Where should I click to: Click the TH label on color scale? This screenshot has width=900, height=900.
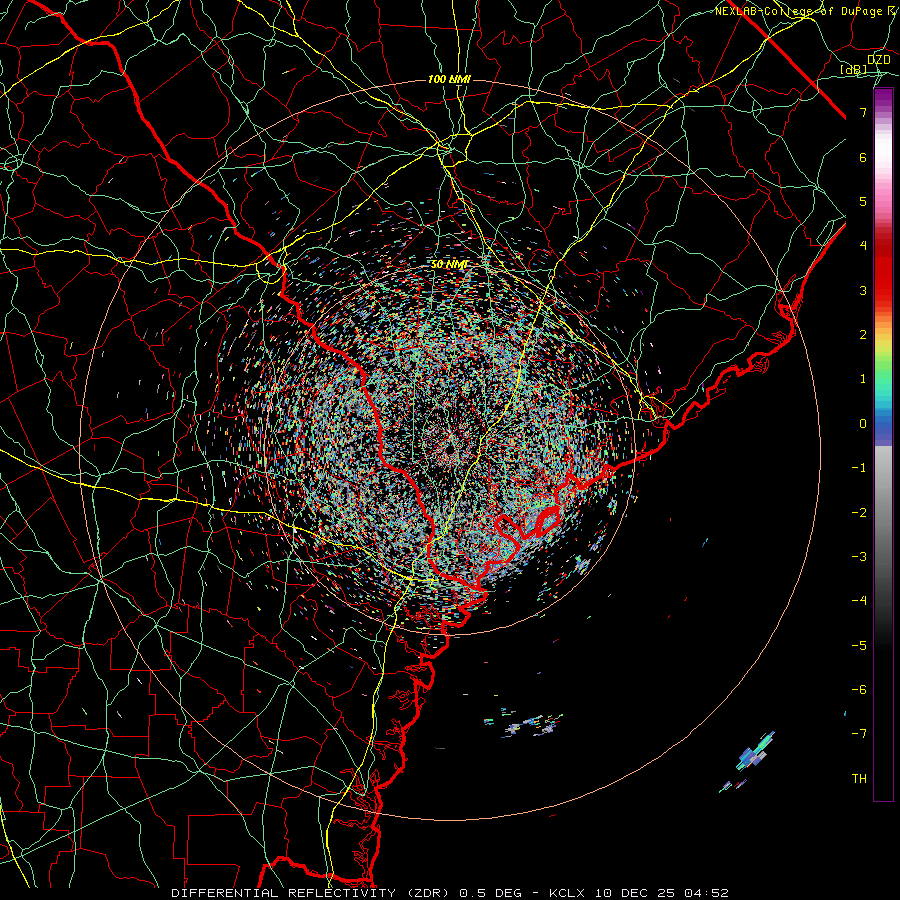(859, 779)
